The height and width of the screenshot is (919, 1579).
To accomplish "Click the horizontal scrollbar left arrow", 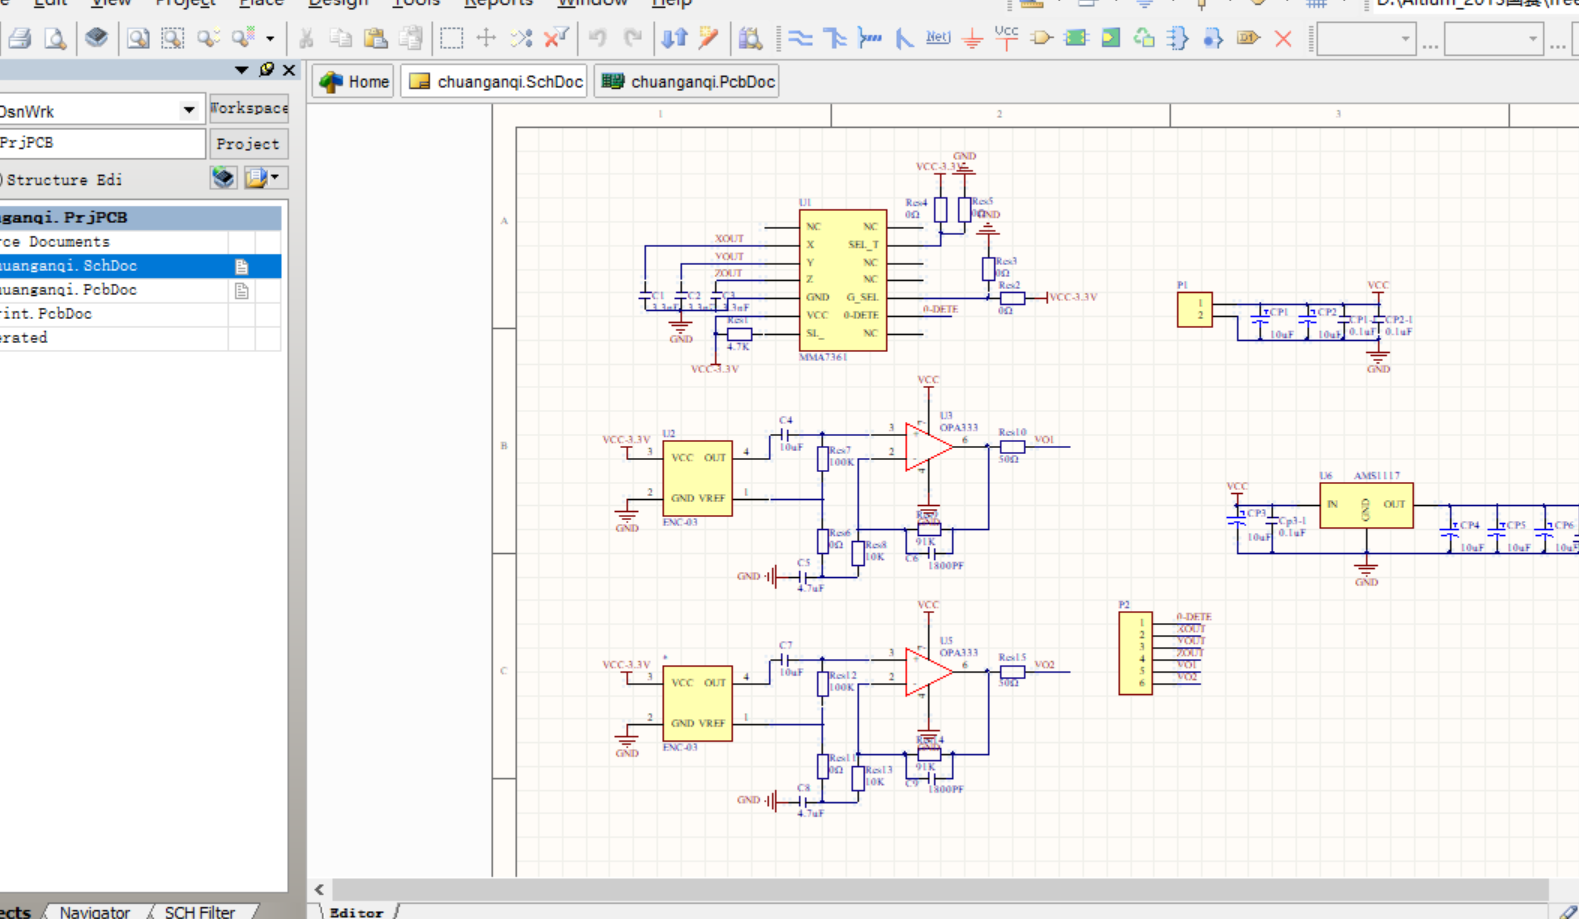I will click(319, 889).
